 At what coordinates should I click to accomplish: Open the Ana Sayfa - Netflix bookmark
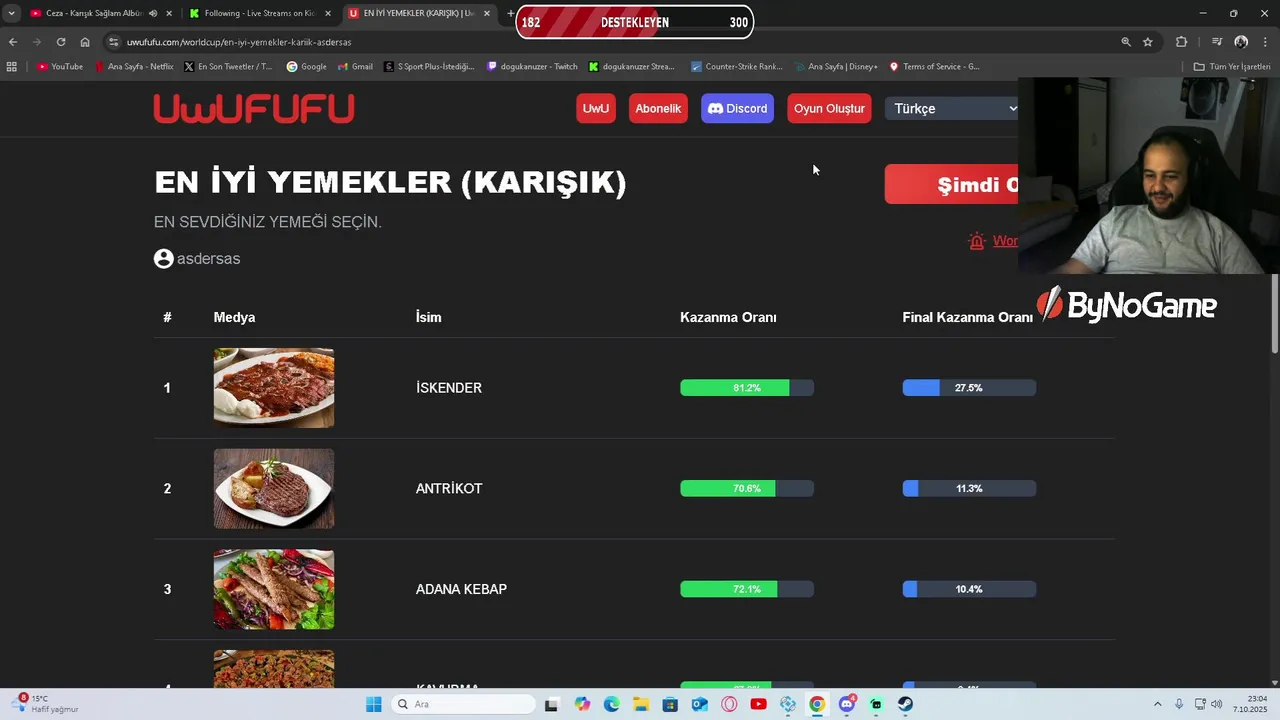pos(134,67)
